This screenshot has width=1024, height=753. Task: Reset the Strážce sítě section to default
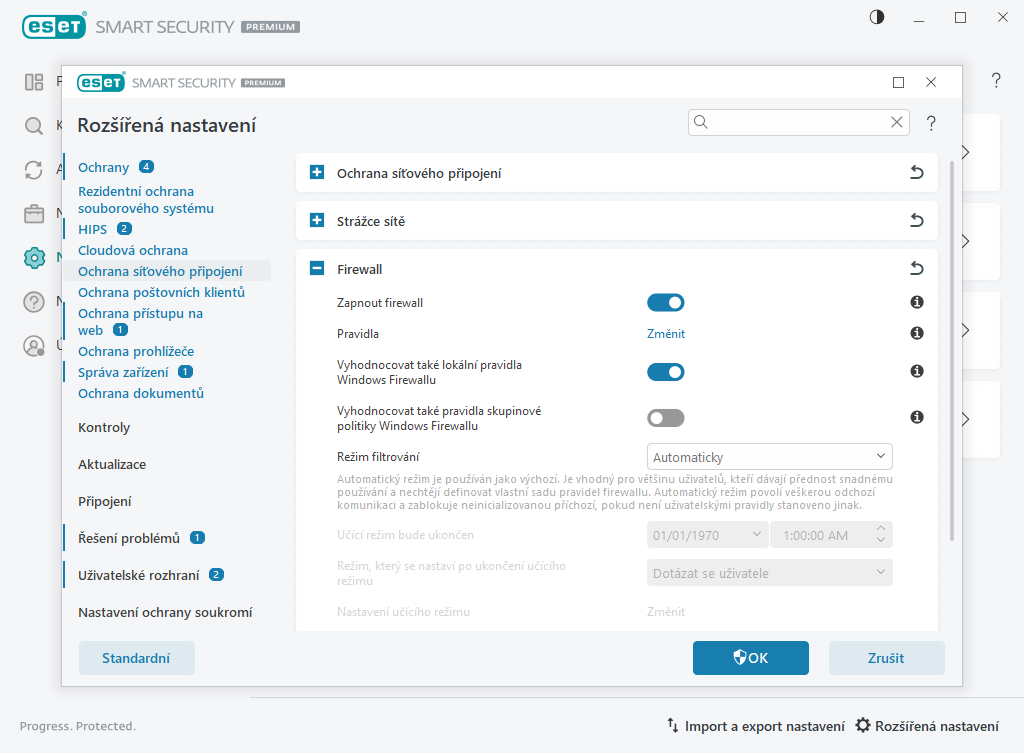click(x=916, y=221)
